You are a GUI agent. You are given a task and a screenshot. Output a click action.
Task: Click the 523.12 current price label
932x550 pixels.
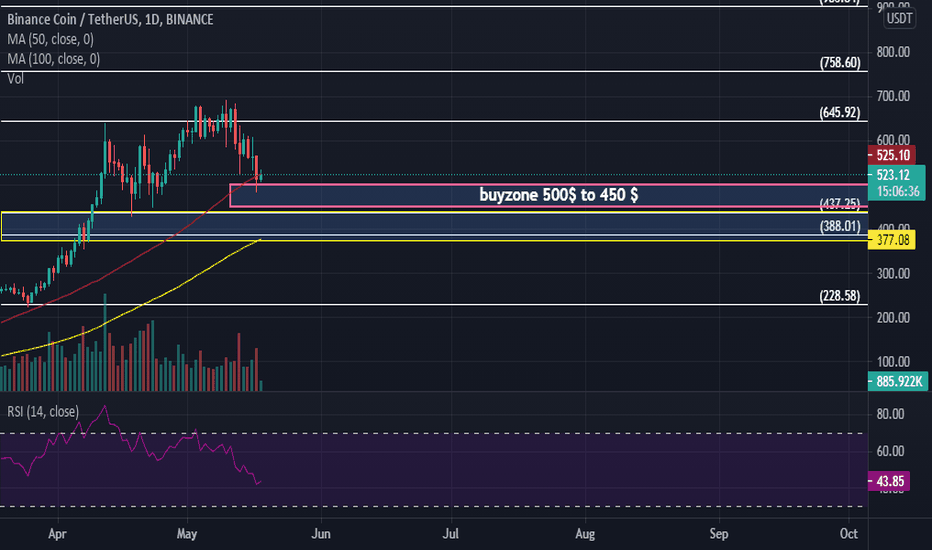[893, 175]
